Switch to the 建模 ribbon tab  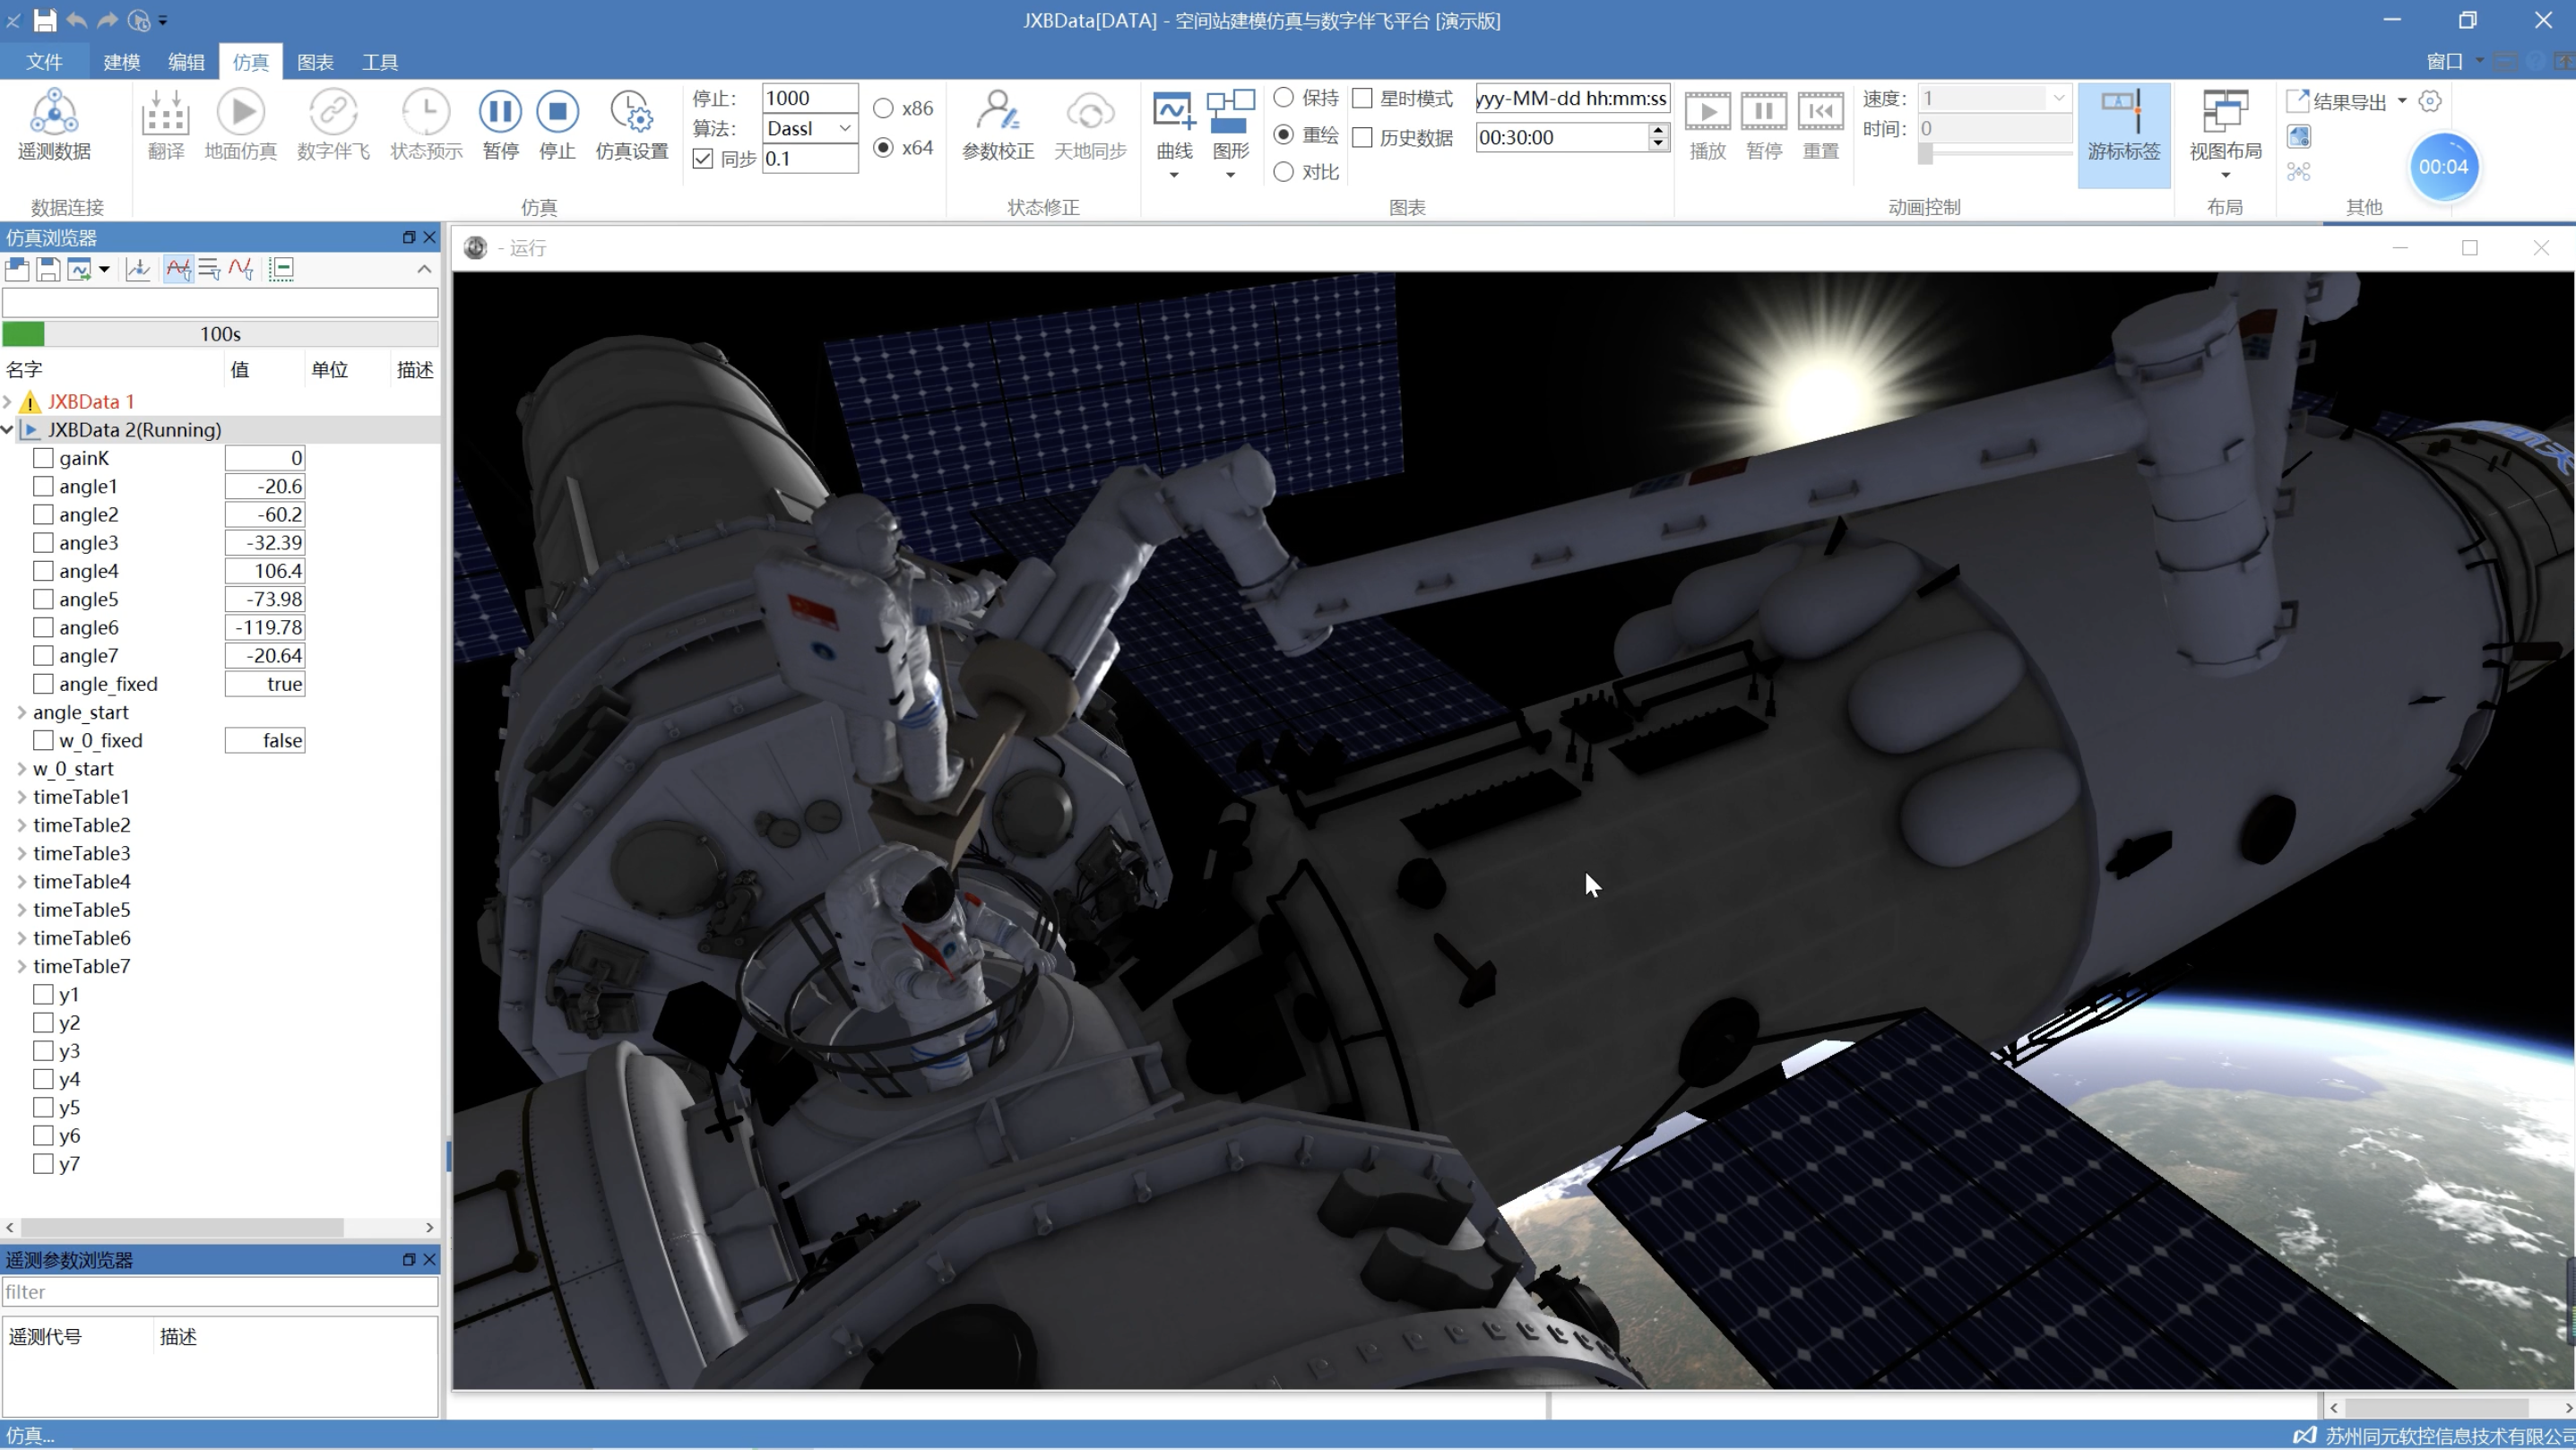tap(122, 62)
